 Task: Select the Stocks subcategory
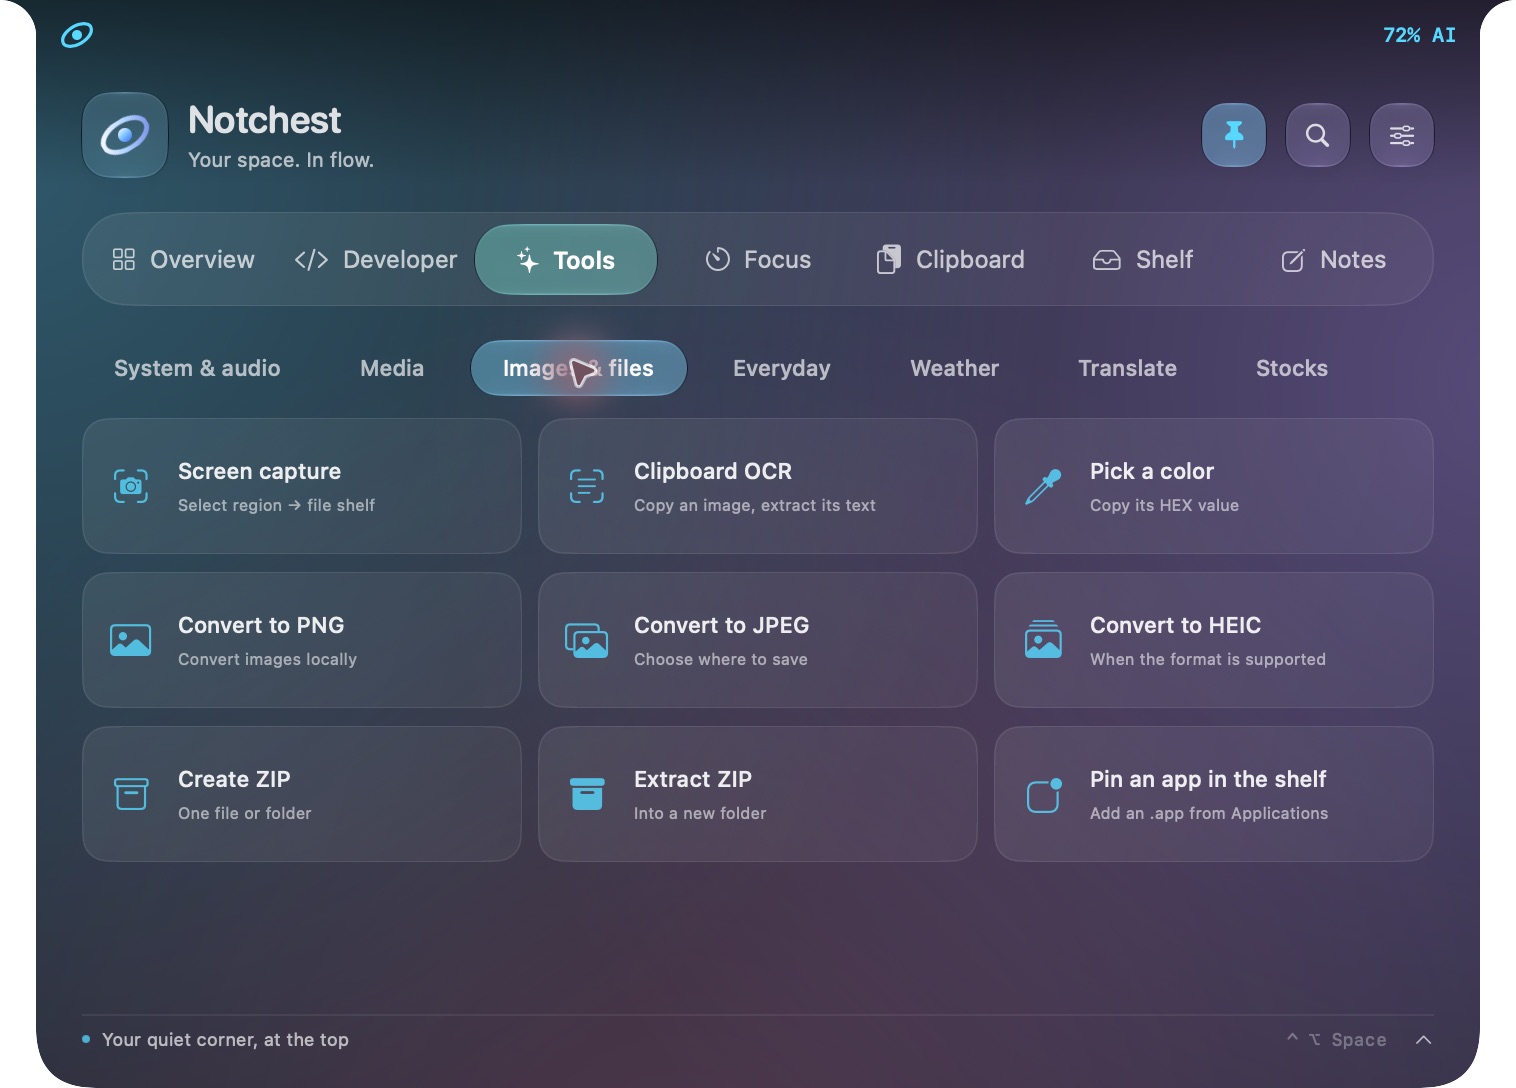coord(1292,368)
